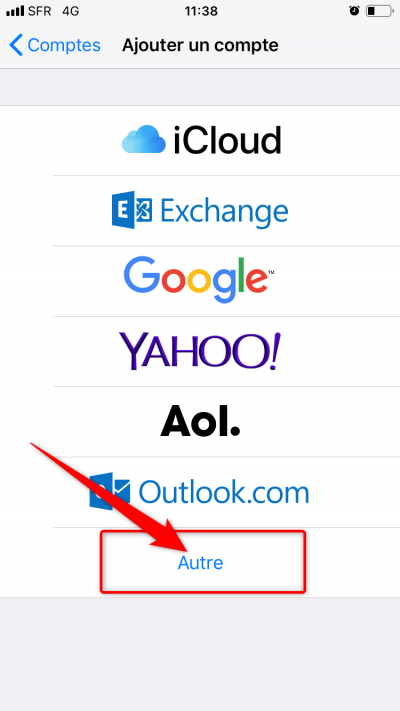Viewport: 400px width, 711px height.
Task: Go back via the Comptes label
Action: point(64,45)
